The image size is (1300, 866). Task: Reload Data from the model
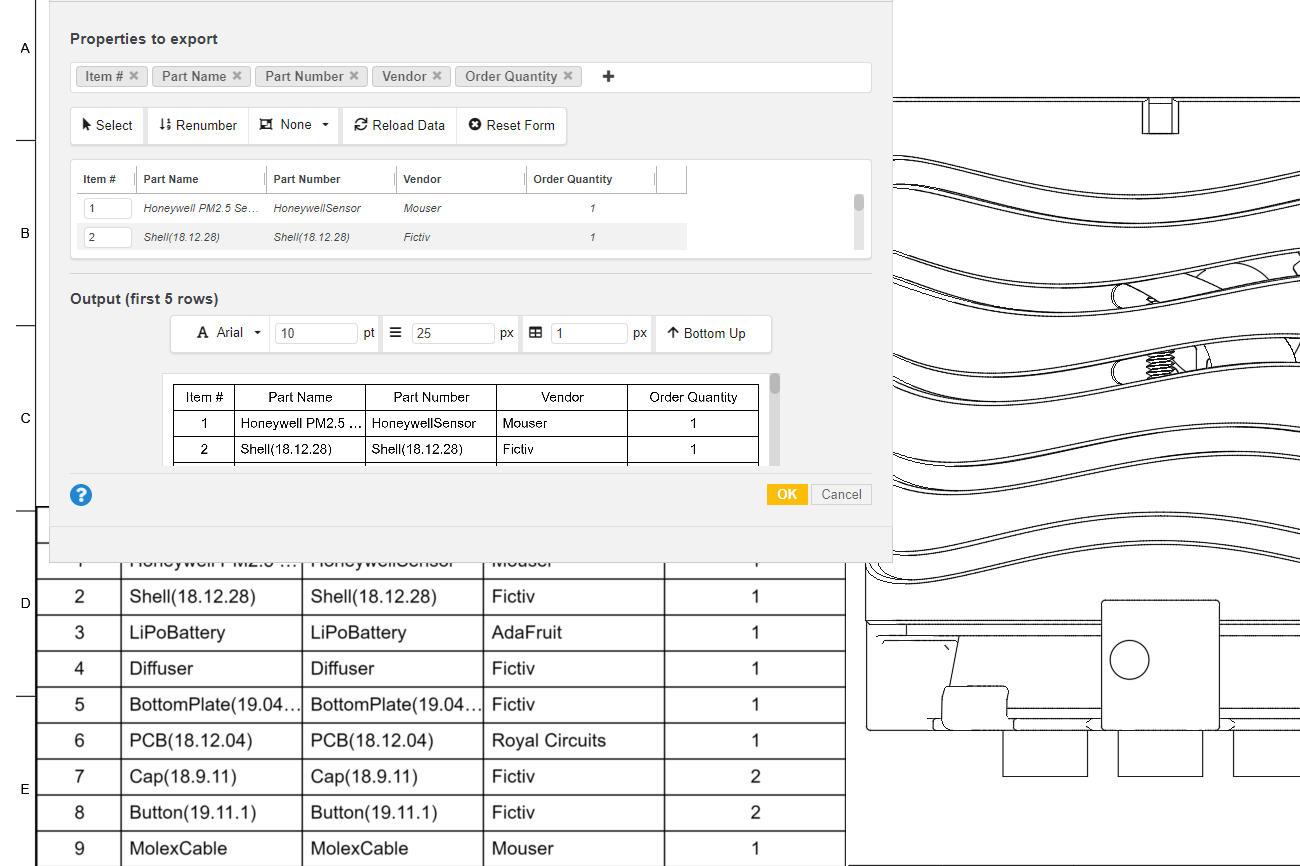click(400, 125)
